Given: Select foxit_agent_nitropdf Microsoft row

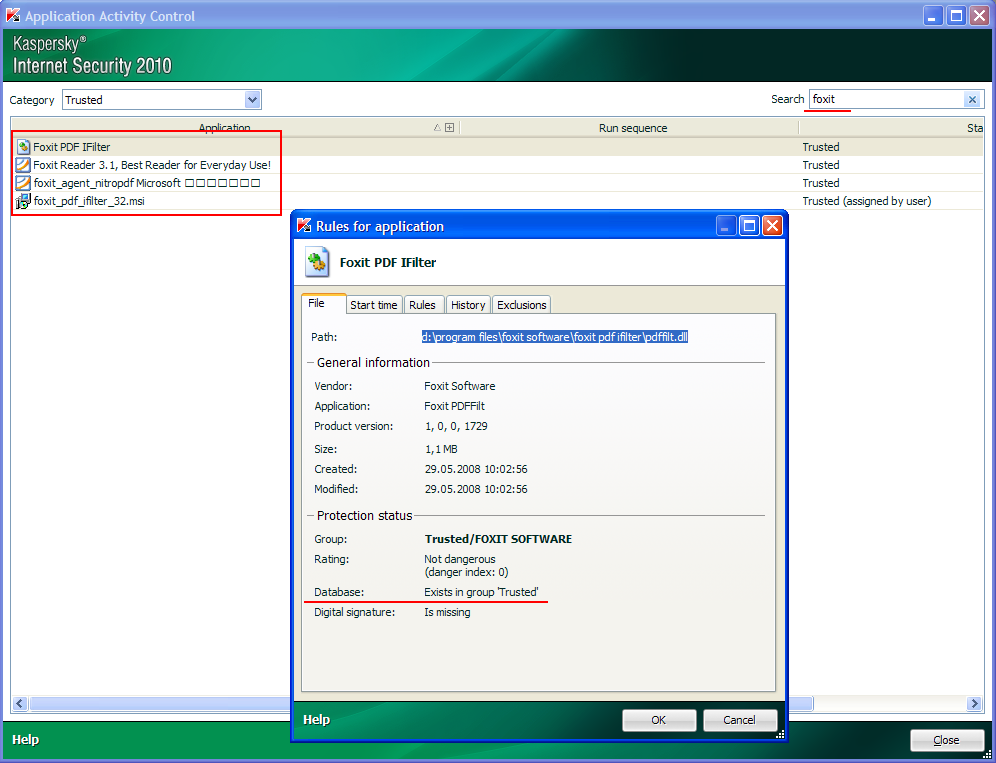Looking at the screenshot, I should click(497, 183).
